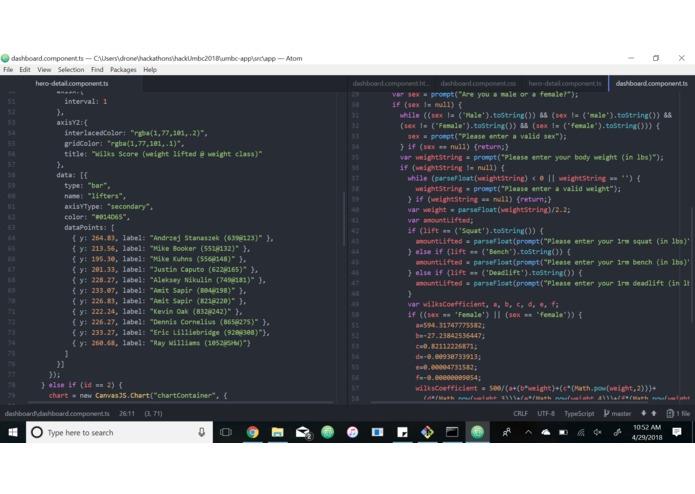Switch to dashboard.component.html tab in right pane

391,83
